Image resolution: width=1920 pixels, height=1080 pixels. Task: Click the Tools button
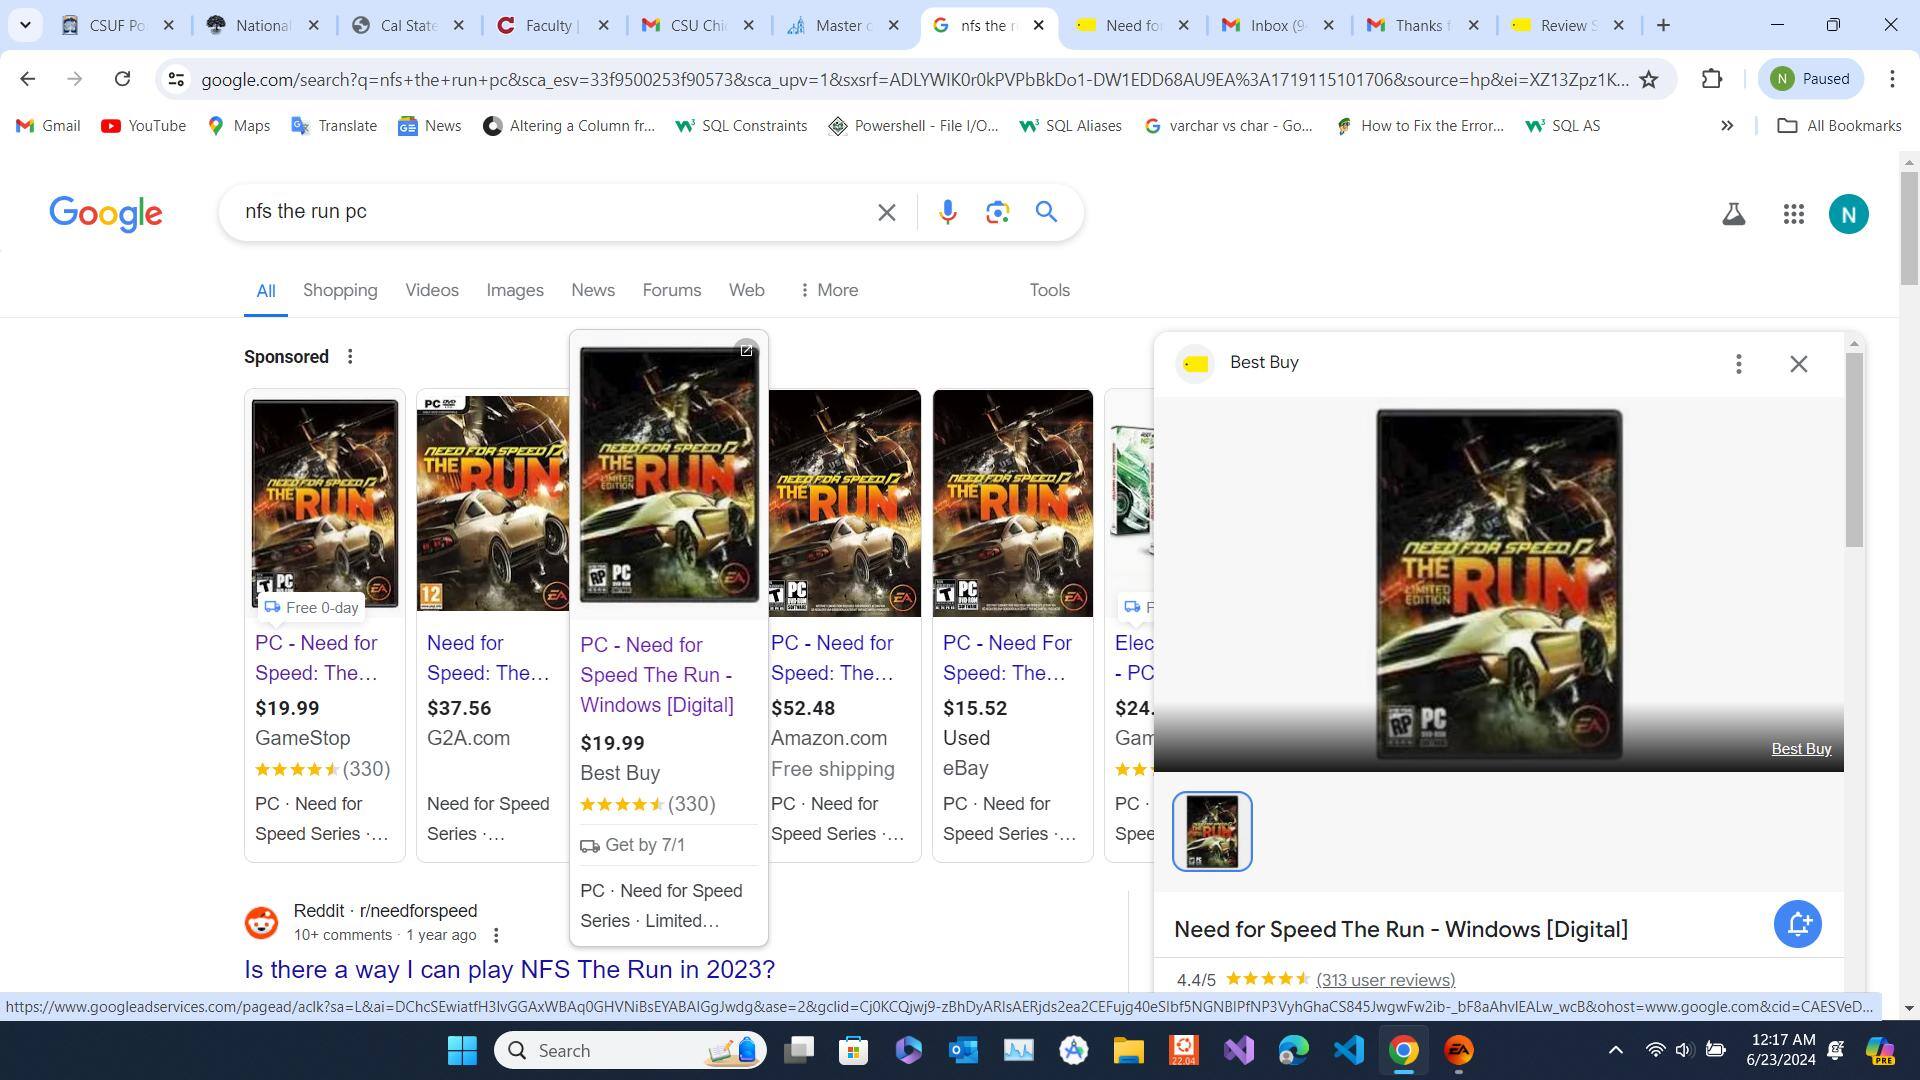click(1049, 290)
